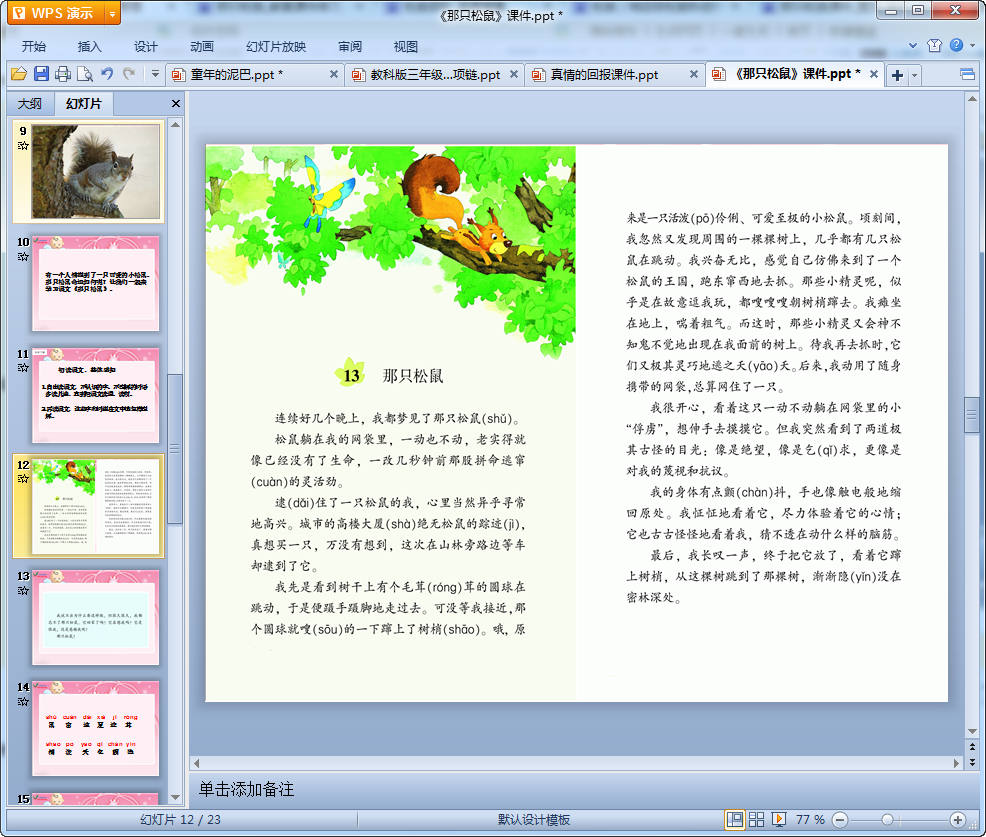Close the slide thumbnail panel
Image resolution: width=986 pixels, height=837 pixels.
point(175,104)
